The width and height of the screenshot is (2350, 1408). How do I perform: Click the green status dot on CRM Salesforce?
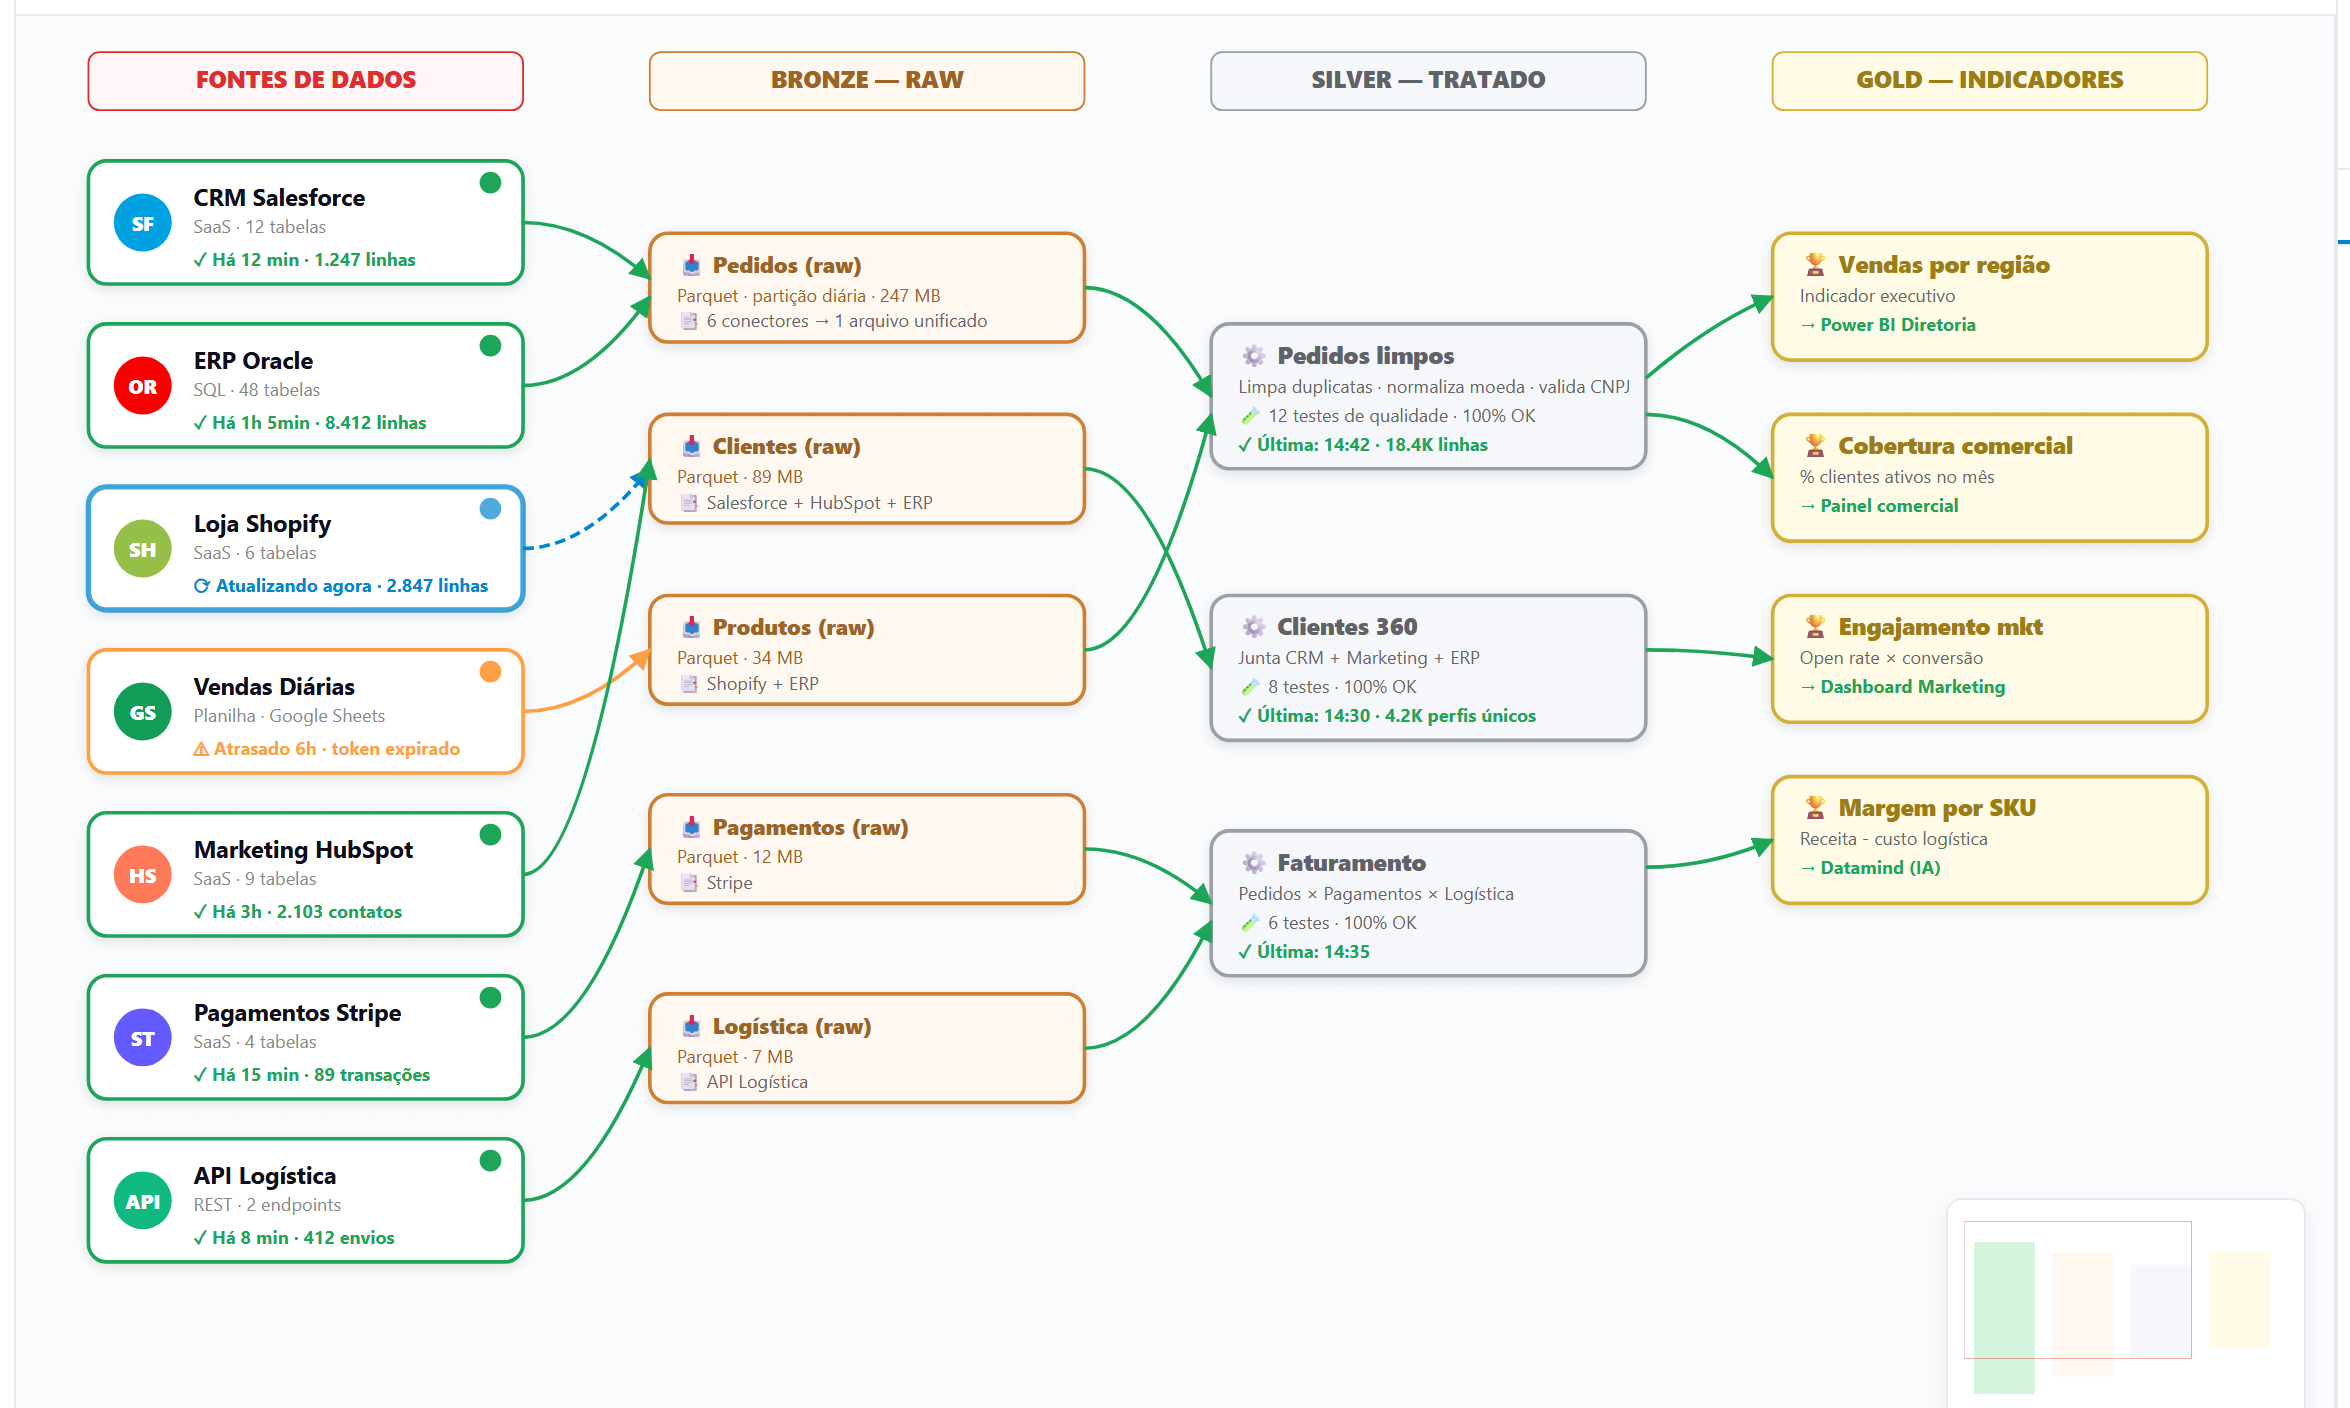coord(490,182)
